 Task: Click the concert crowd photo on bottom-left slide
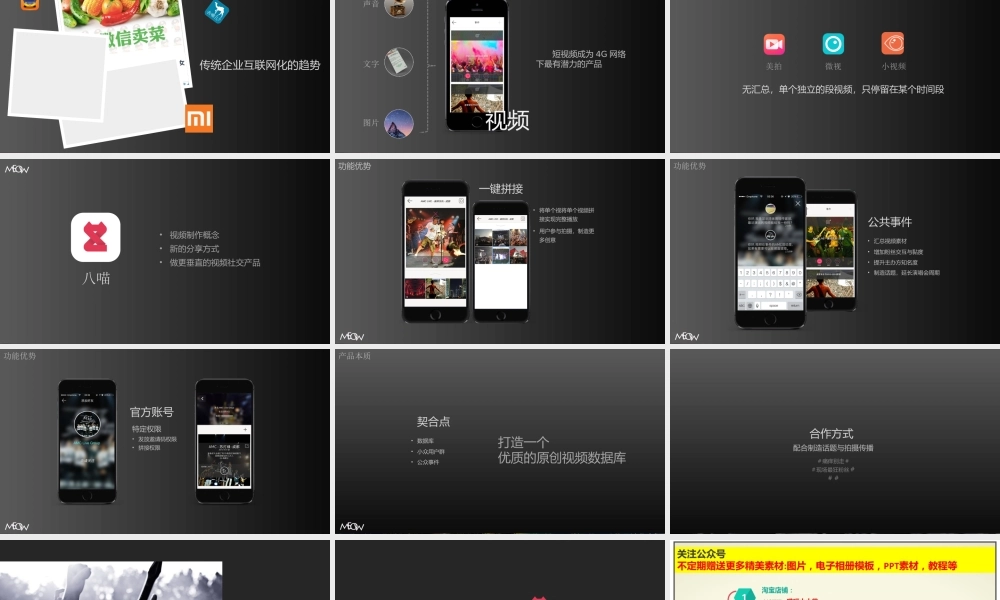click(x=111, y=580)
